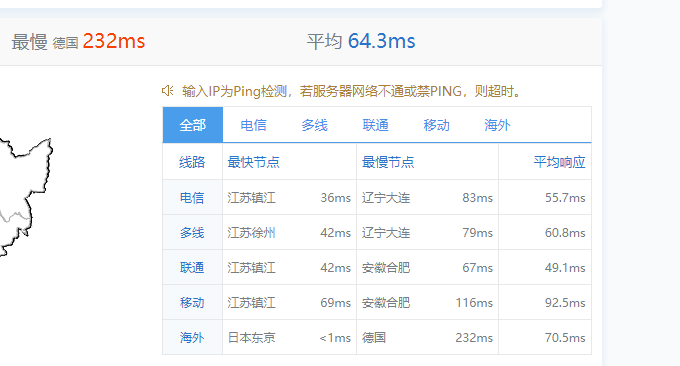Click the 最快节点 column header
680x366 pixels.
point(254,162)
